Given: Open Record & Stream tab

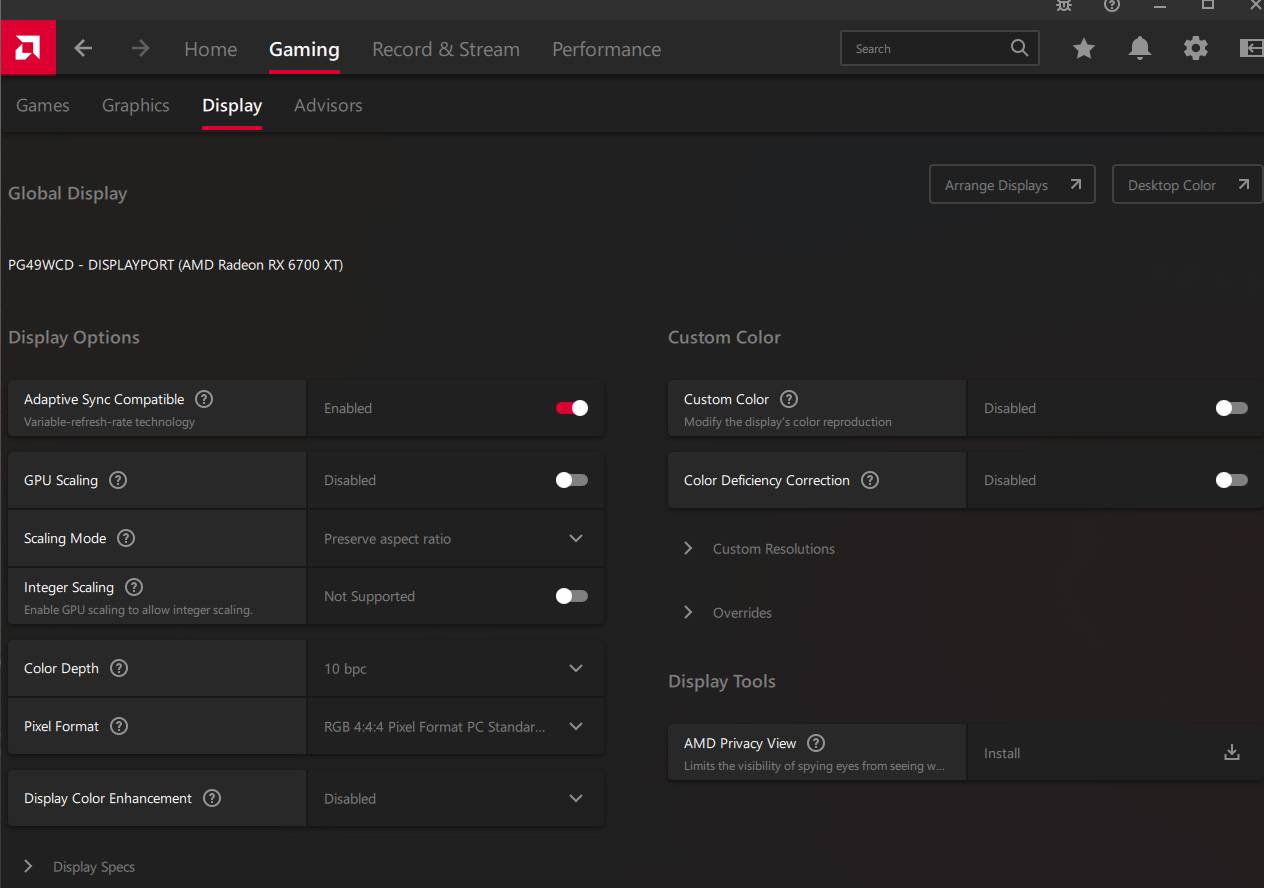Looking at the screenshot, I should coord(446,49).
